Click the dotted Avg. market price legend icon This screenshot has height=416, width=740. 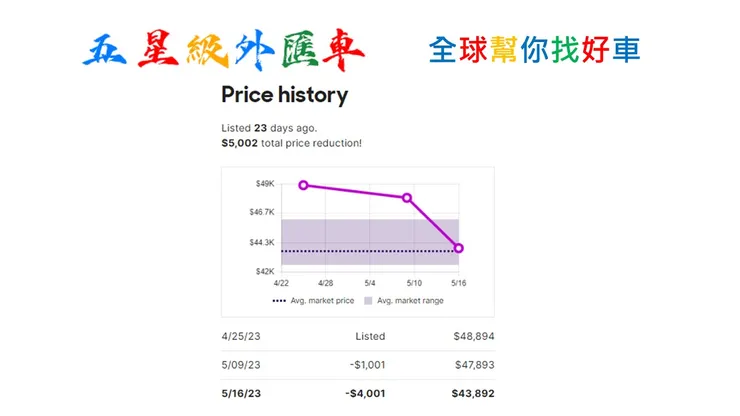tap(278, 300)
